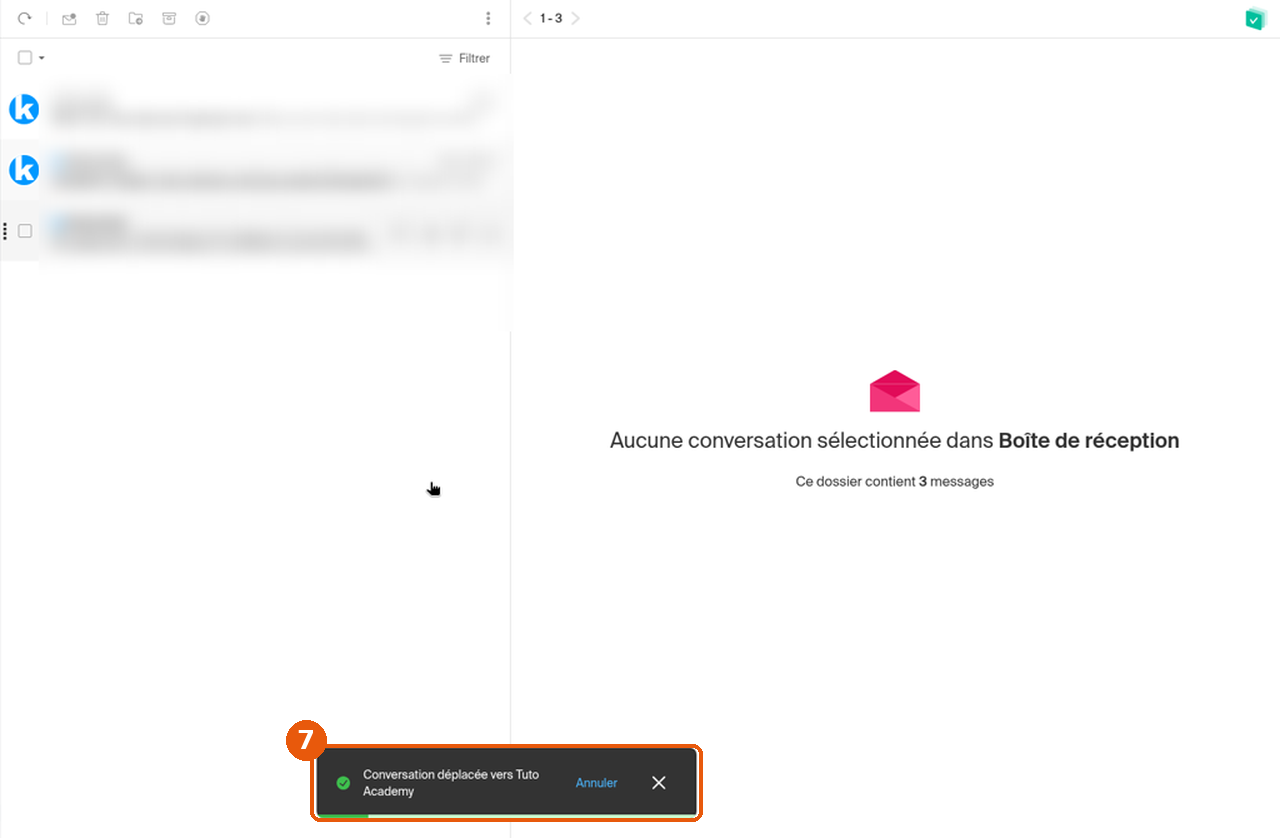Click "Aucune conversation sélectionnée dans Boîte de réception" text

pos(895,440)
